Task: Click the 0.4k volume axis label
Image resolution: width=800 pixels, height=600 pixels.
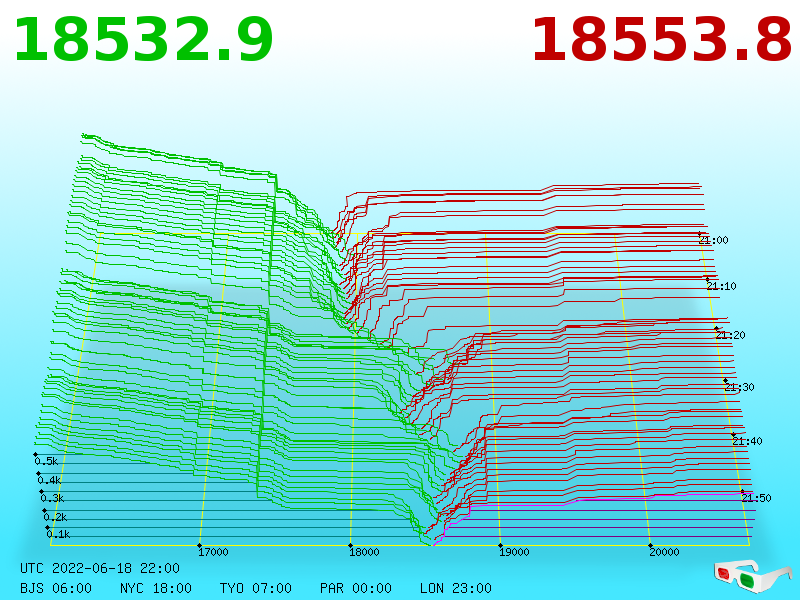Action: (x=49, y=480)
